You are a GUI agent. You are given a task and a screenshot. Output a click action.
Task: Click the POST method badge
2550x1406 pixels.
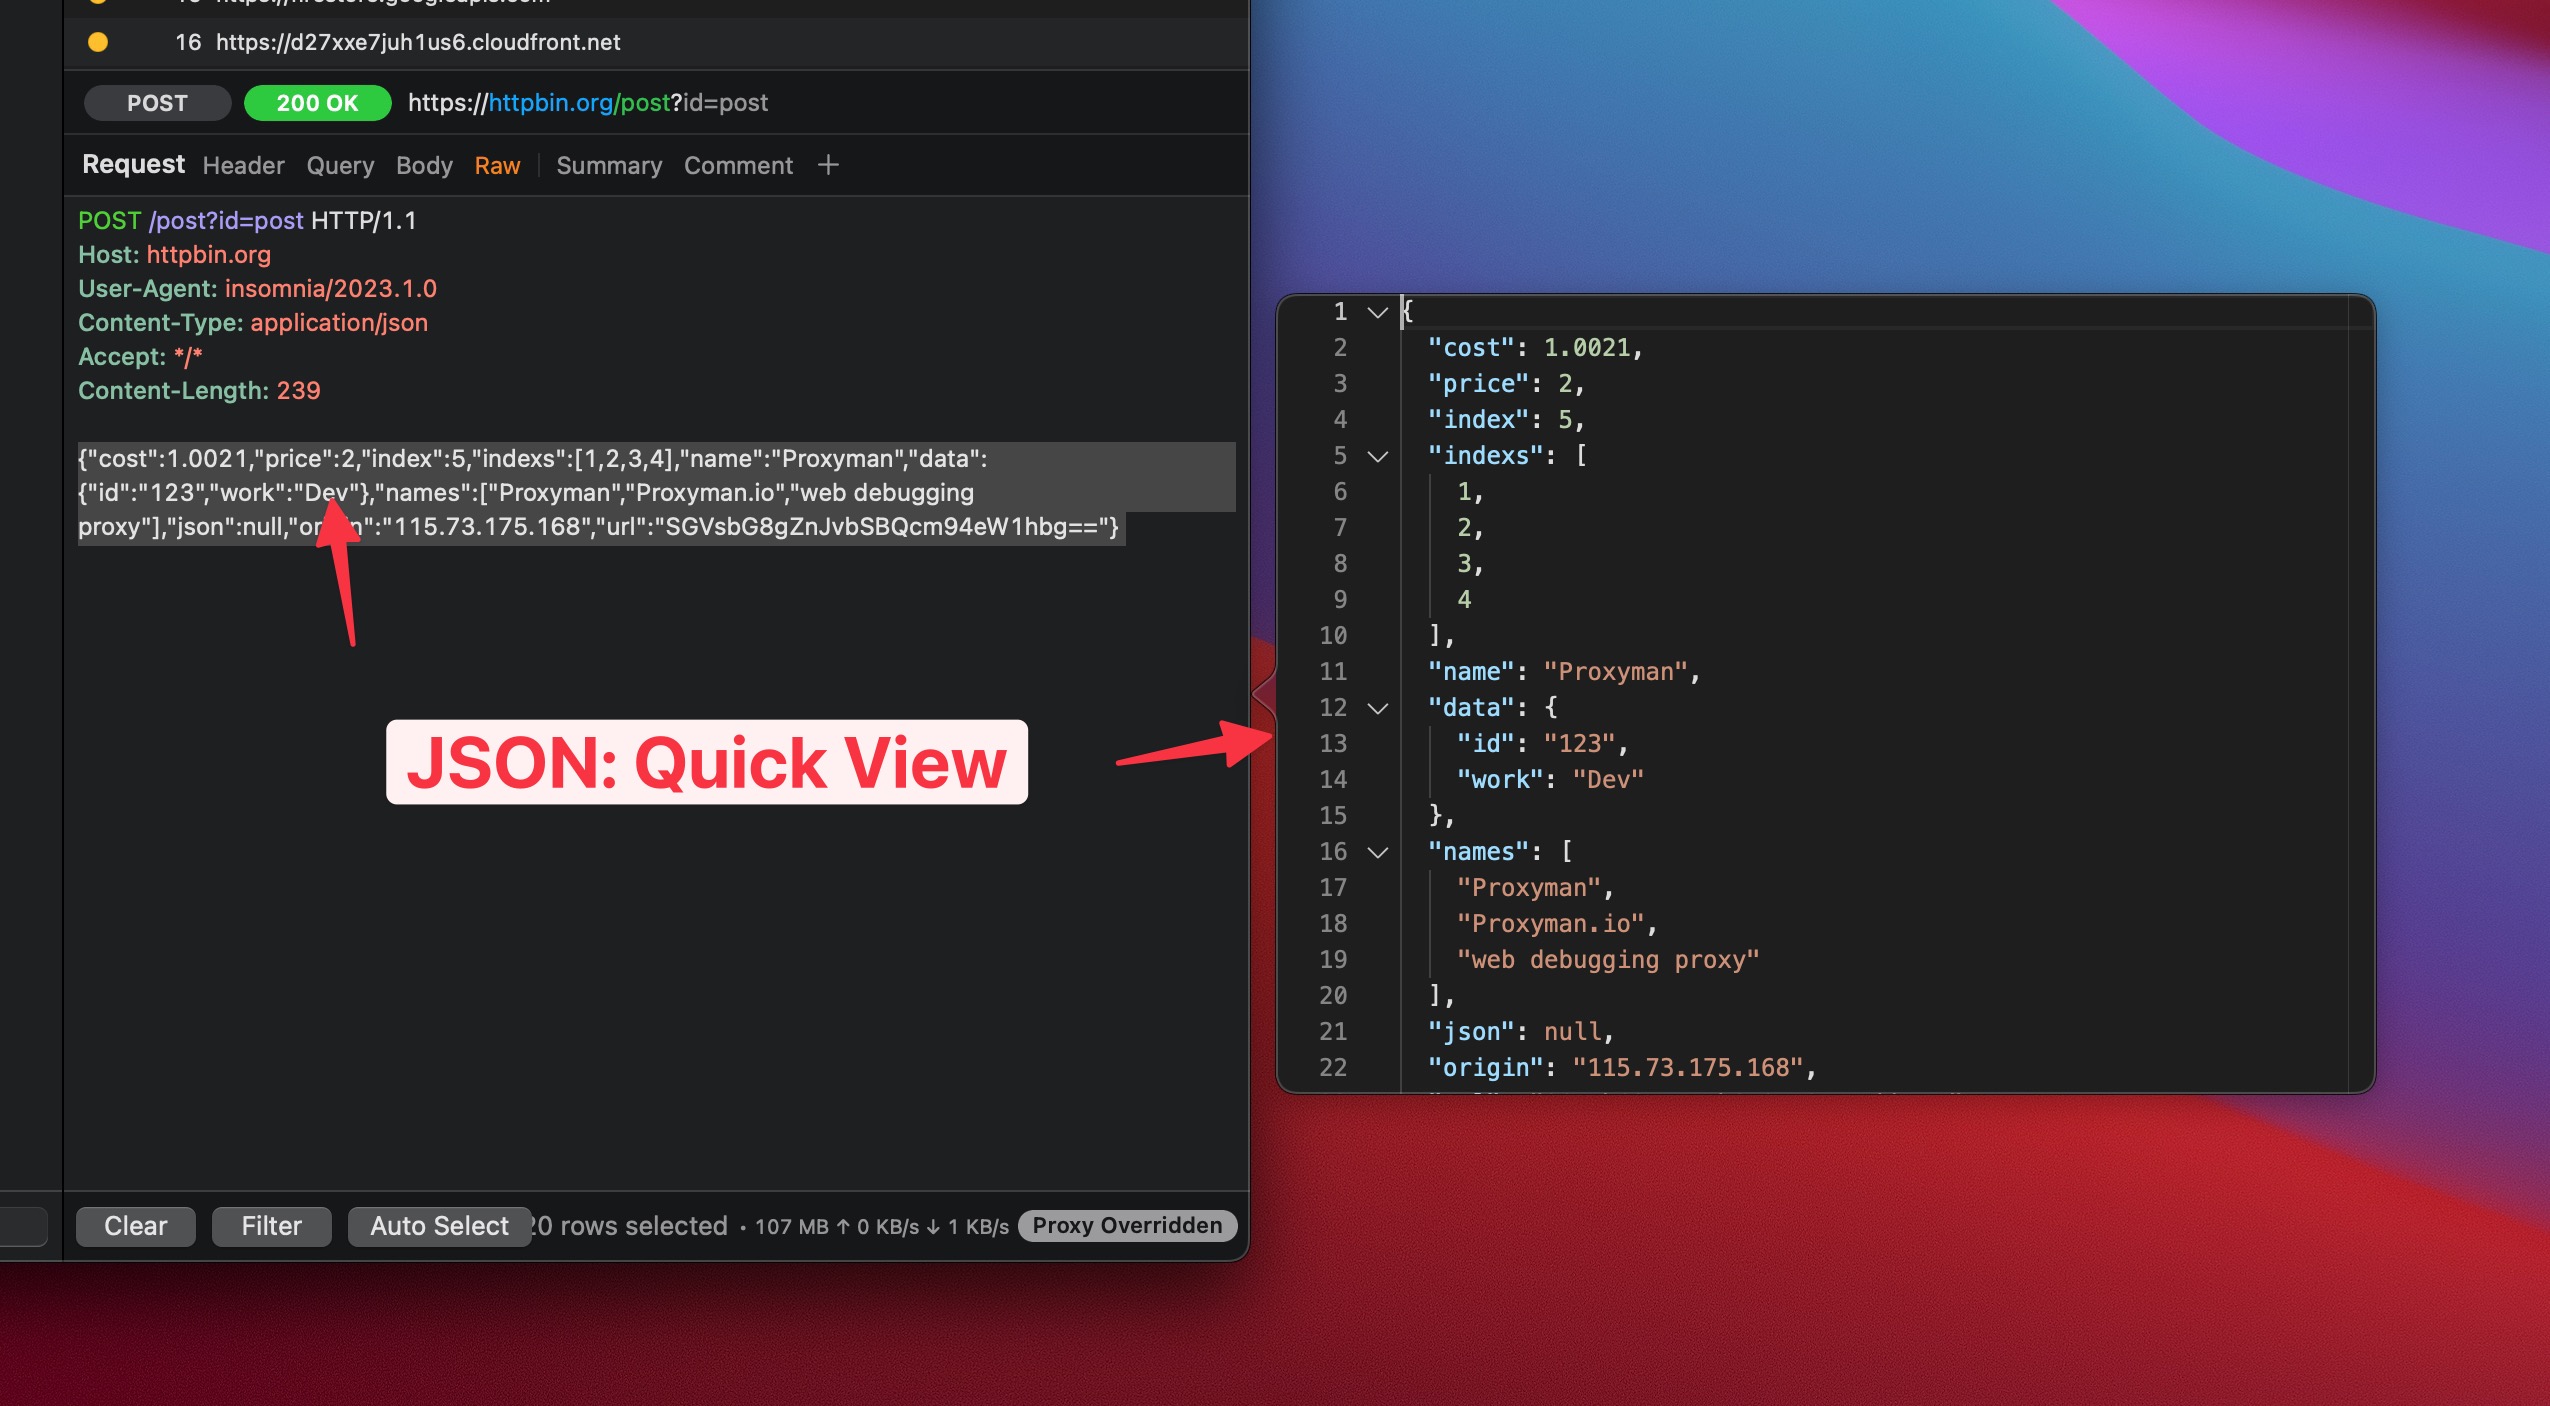pyautogui.click(x=157, y=103)
